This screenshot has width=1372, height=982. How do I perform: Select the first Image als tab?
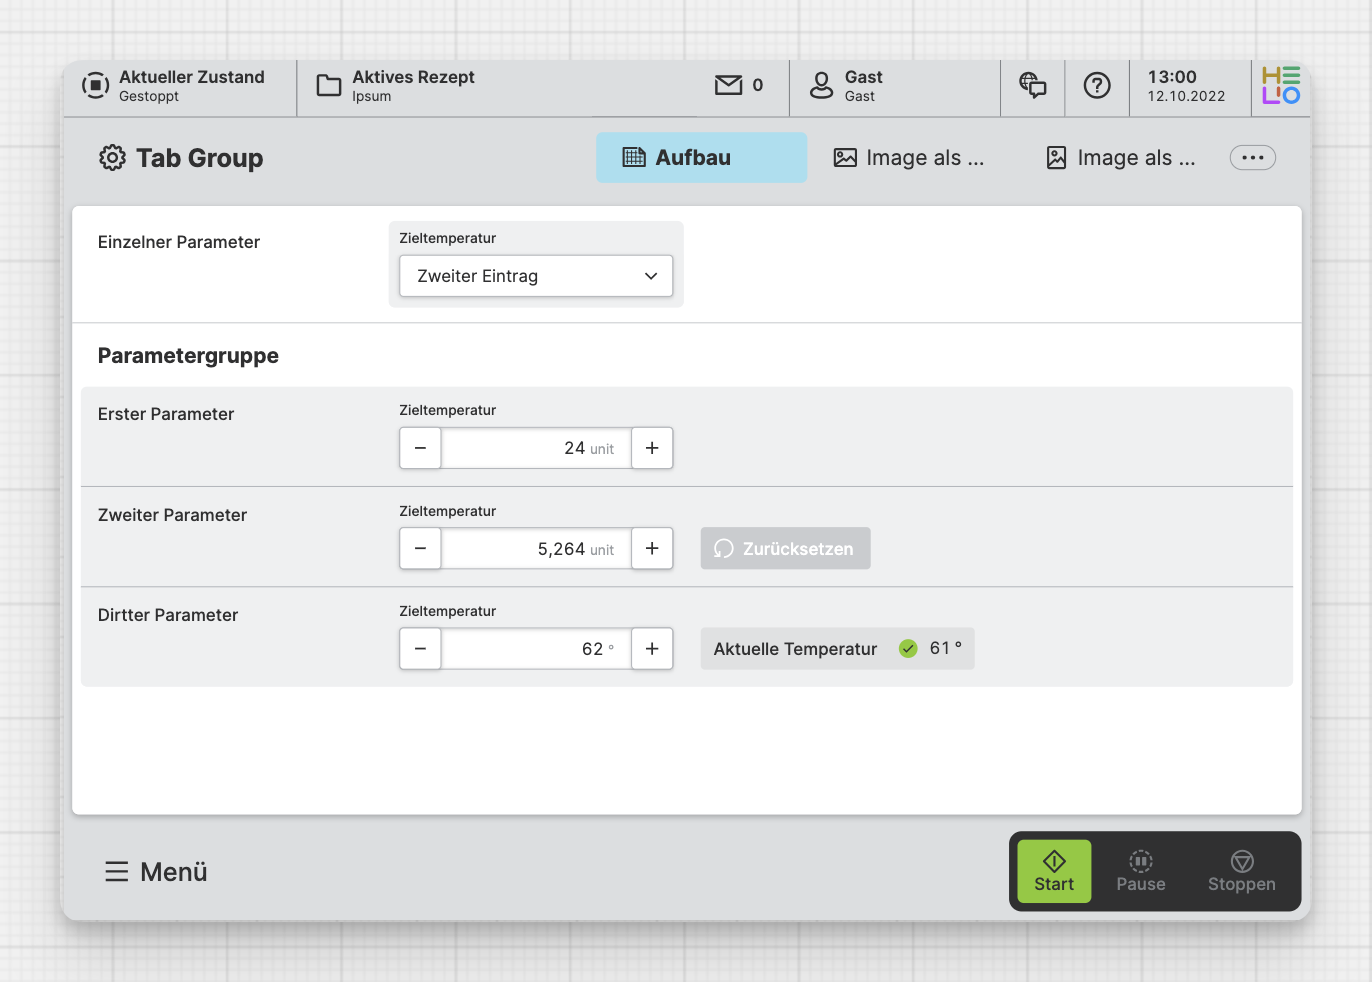pyautogui.click(x=909, y=158)
